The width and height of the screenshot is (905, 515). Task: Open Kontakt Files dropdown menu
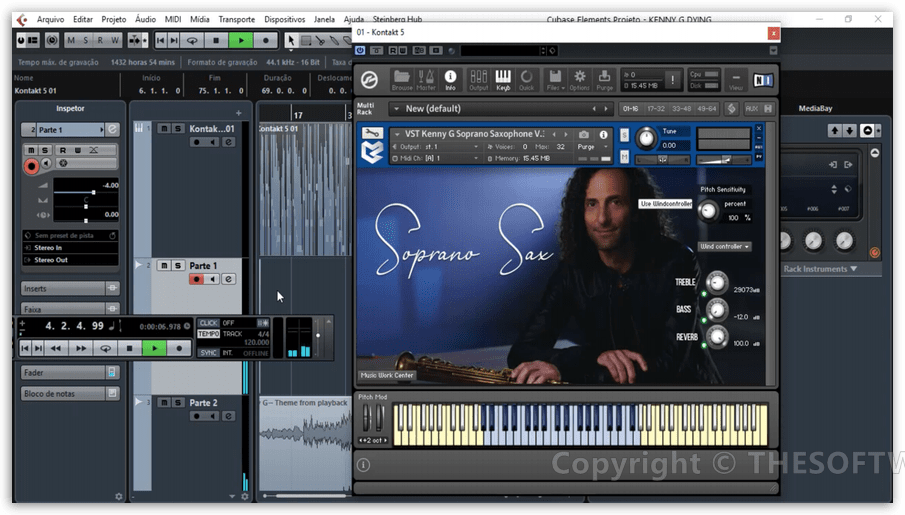point(555,80)
